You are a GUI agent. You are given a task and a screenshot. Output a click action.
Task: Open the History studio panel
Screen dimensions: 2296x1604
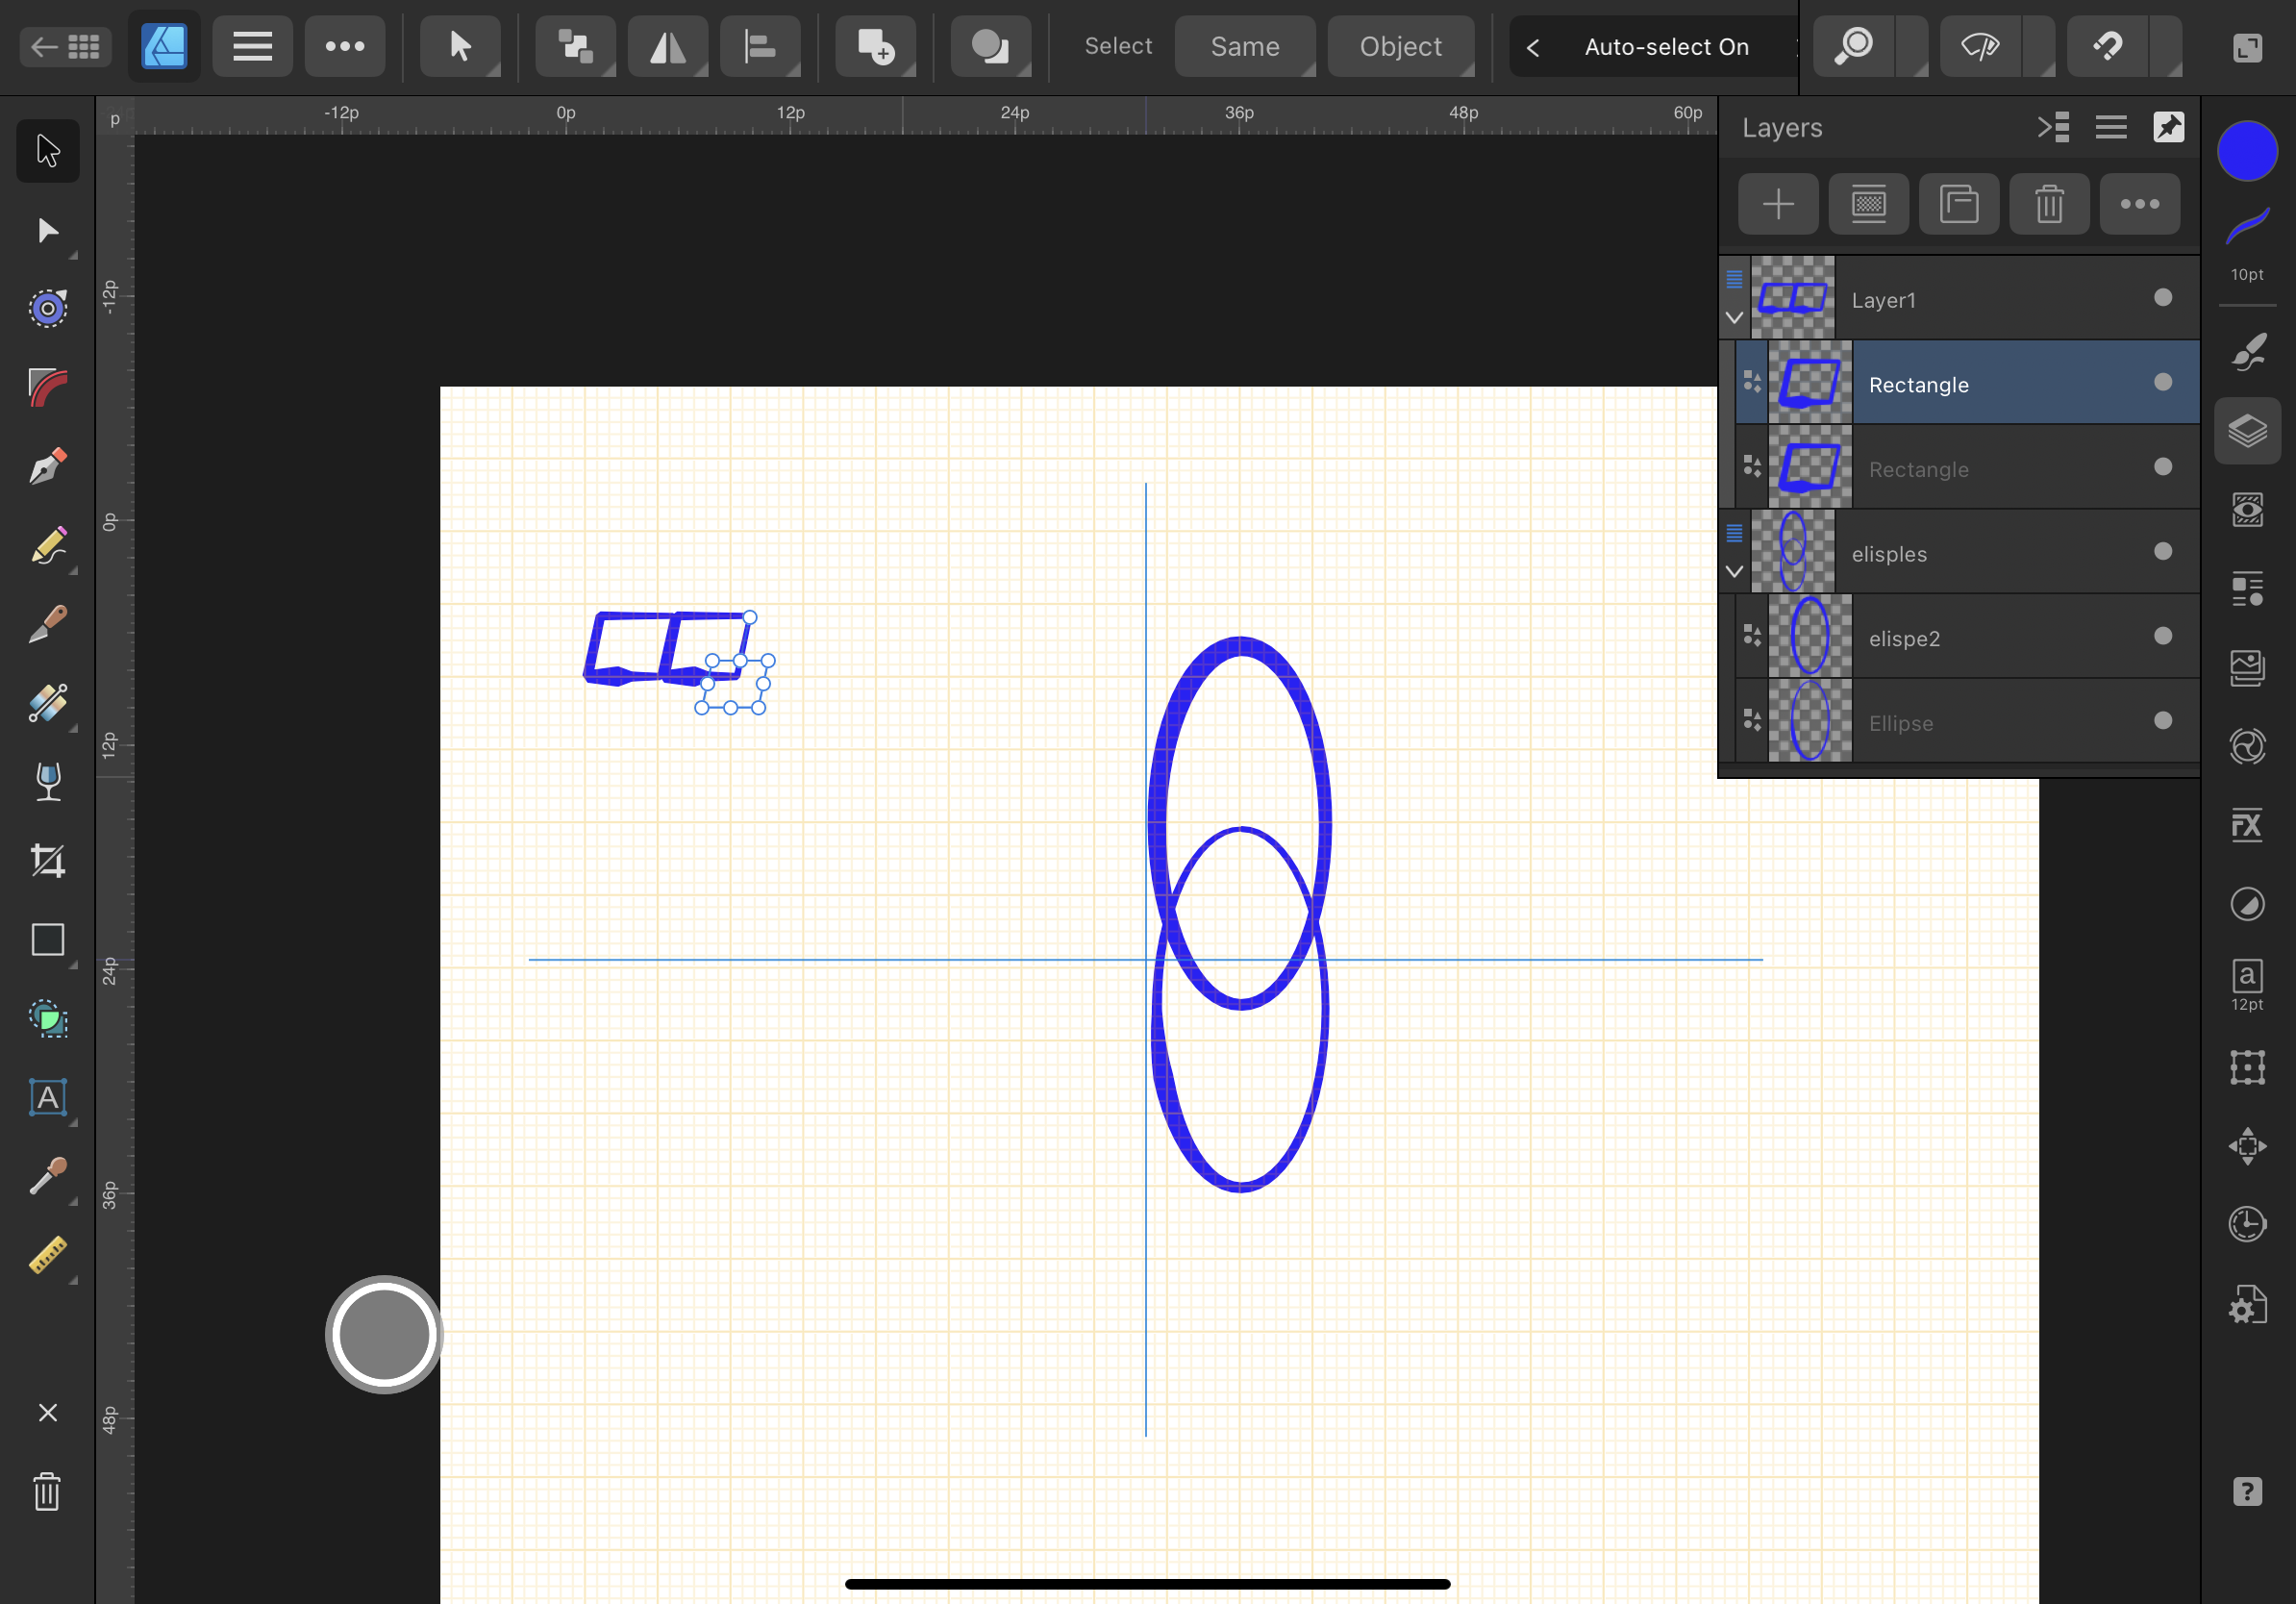(x=2247, y=1224)
